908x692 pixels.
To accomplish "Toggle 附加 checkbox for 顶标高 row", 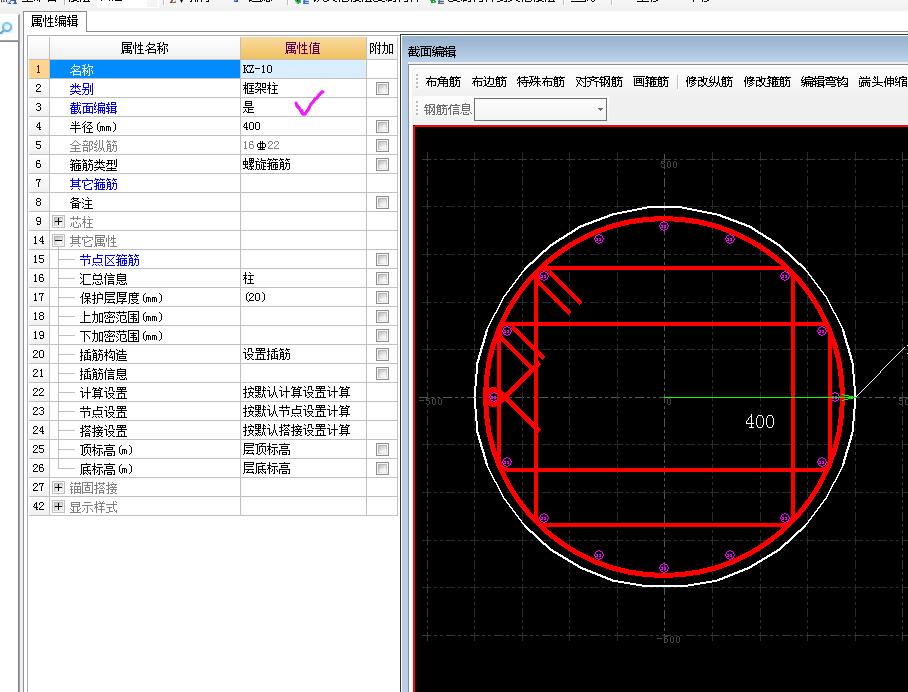I will tap(382, 449).
